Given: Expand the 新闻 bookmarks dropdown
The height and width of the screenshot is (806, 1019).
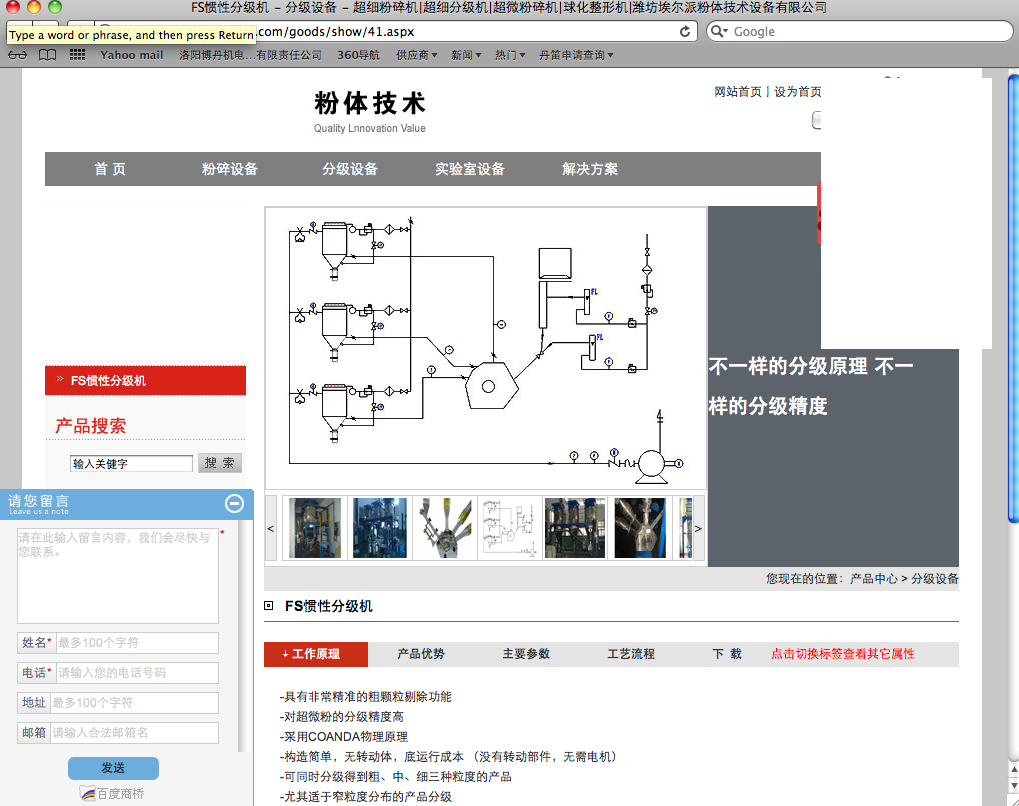Looking at the screenshot, I should 465,55.
